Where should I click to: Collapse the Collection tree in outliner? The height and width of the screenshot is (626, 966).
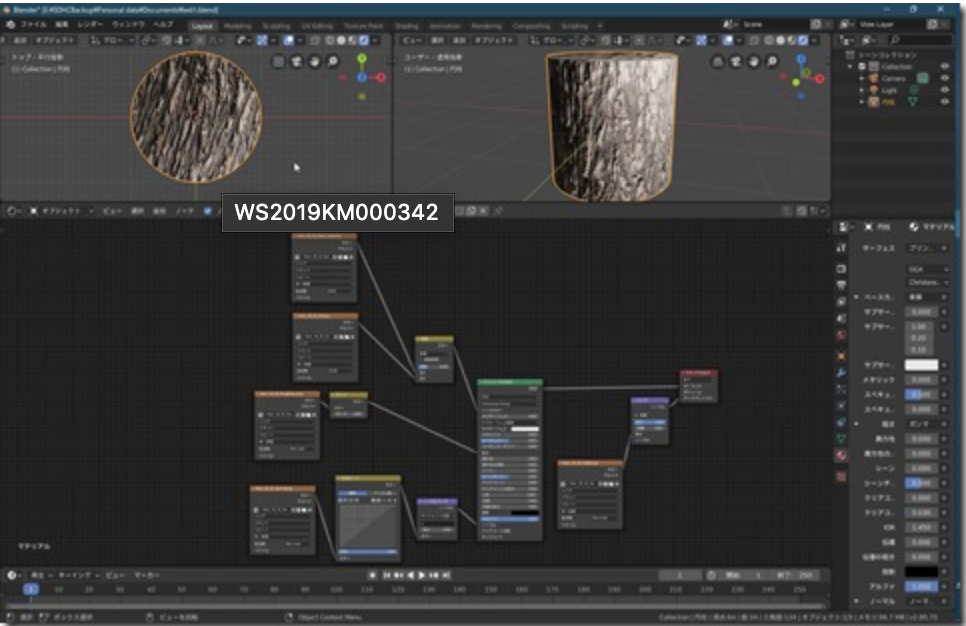point(850,67)
